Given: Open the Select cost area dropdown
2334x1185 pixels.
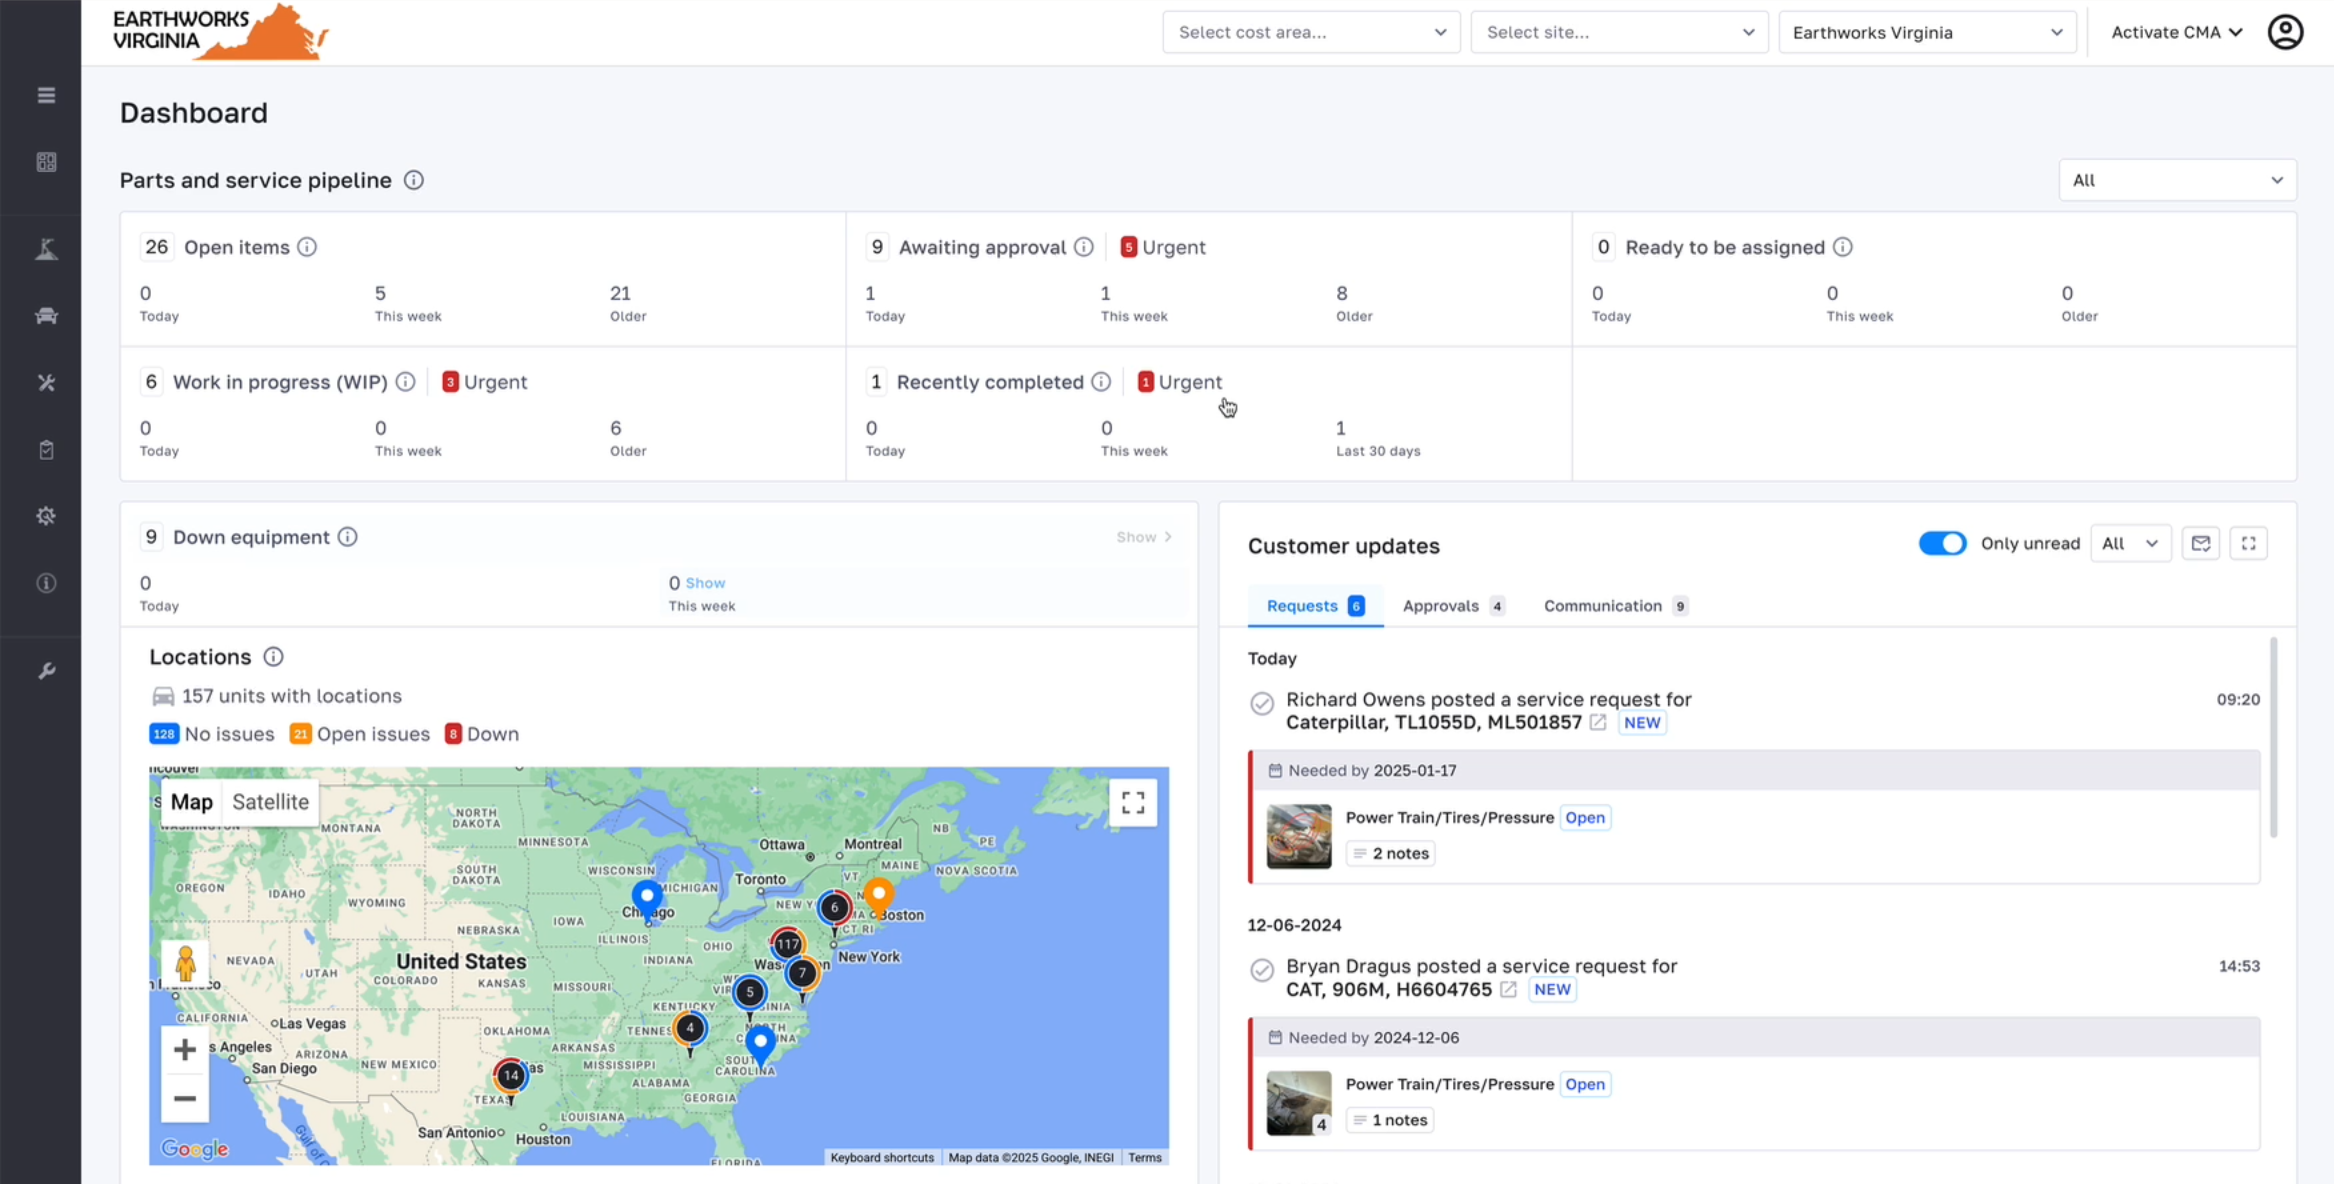Looking at the screenshot, I should coord(1310,32).
